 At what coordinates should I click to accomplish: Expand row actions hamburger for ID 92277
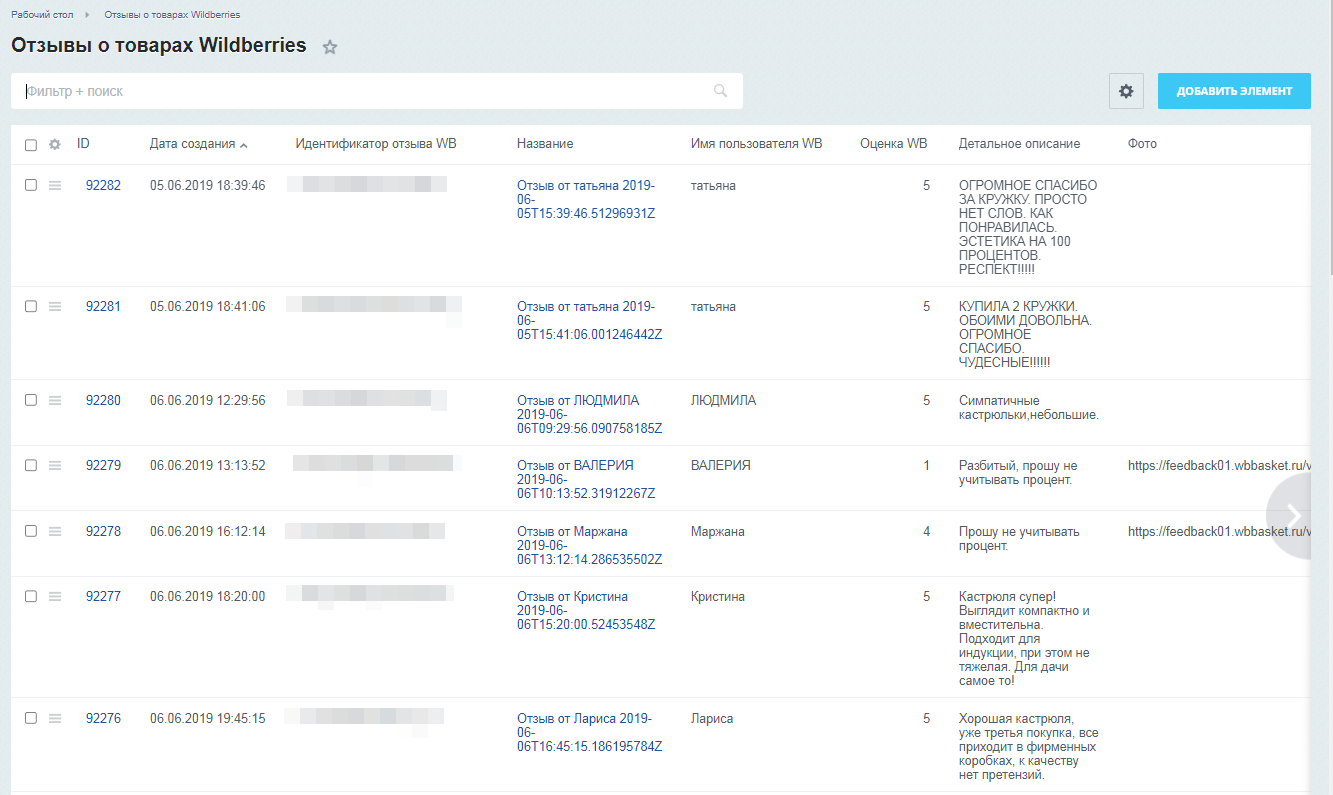tap(55, 596)
